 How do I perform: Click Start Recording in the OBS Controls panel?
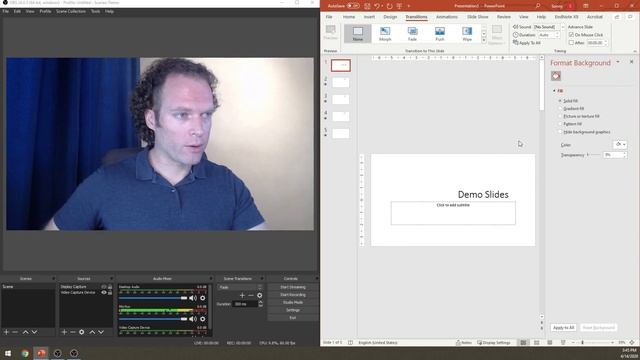293,295
